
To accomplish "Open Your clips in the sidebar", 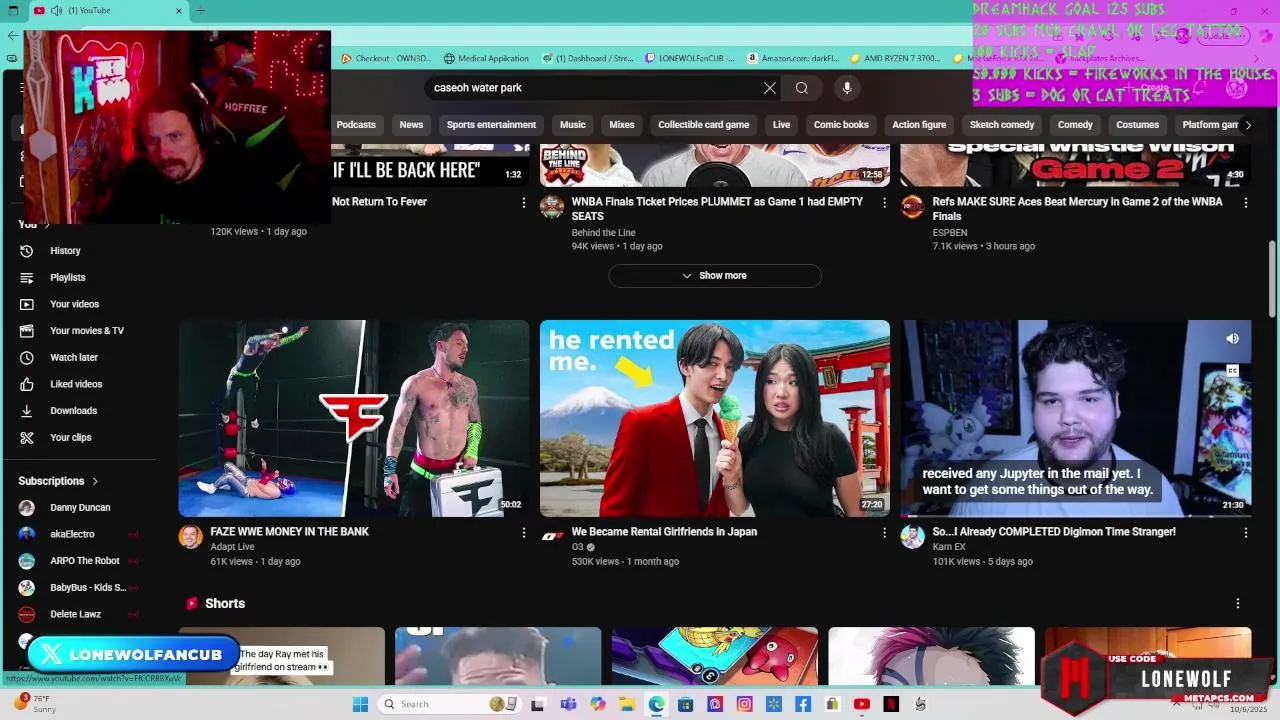I will tap(70, 438).
